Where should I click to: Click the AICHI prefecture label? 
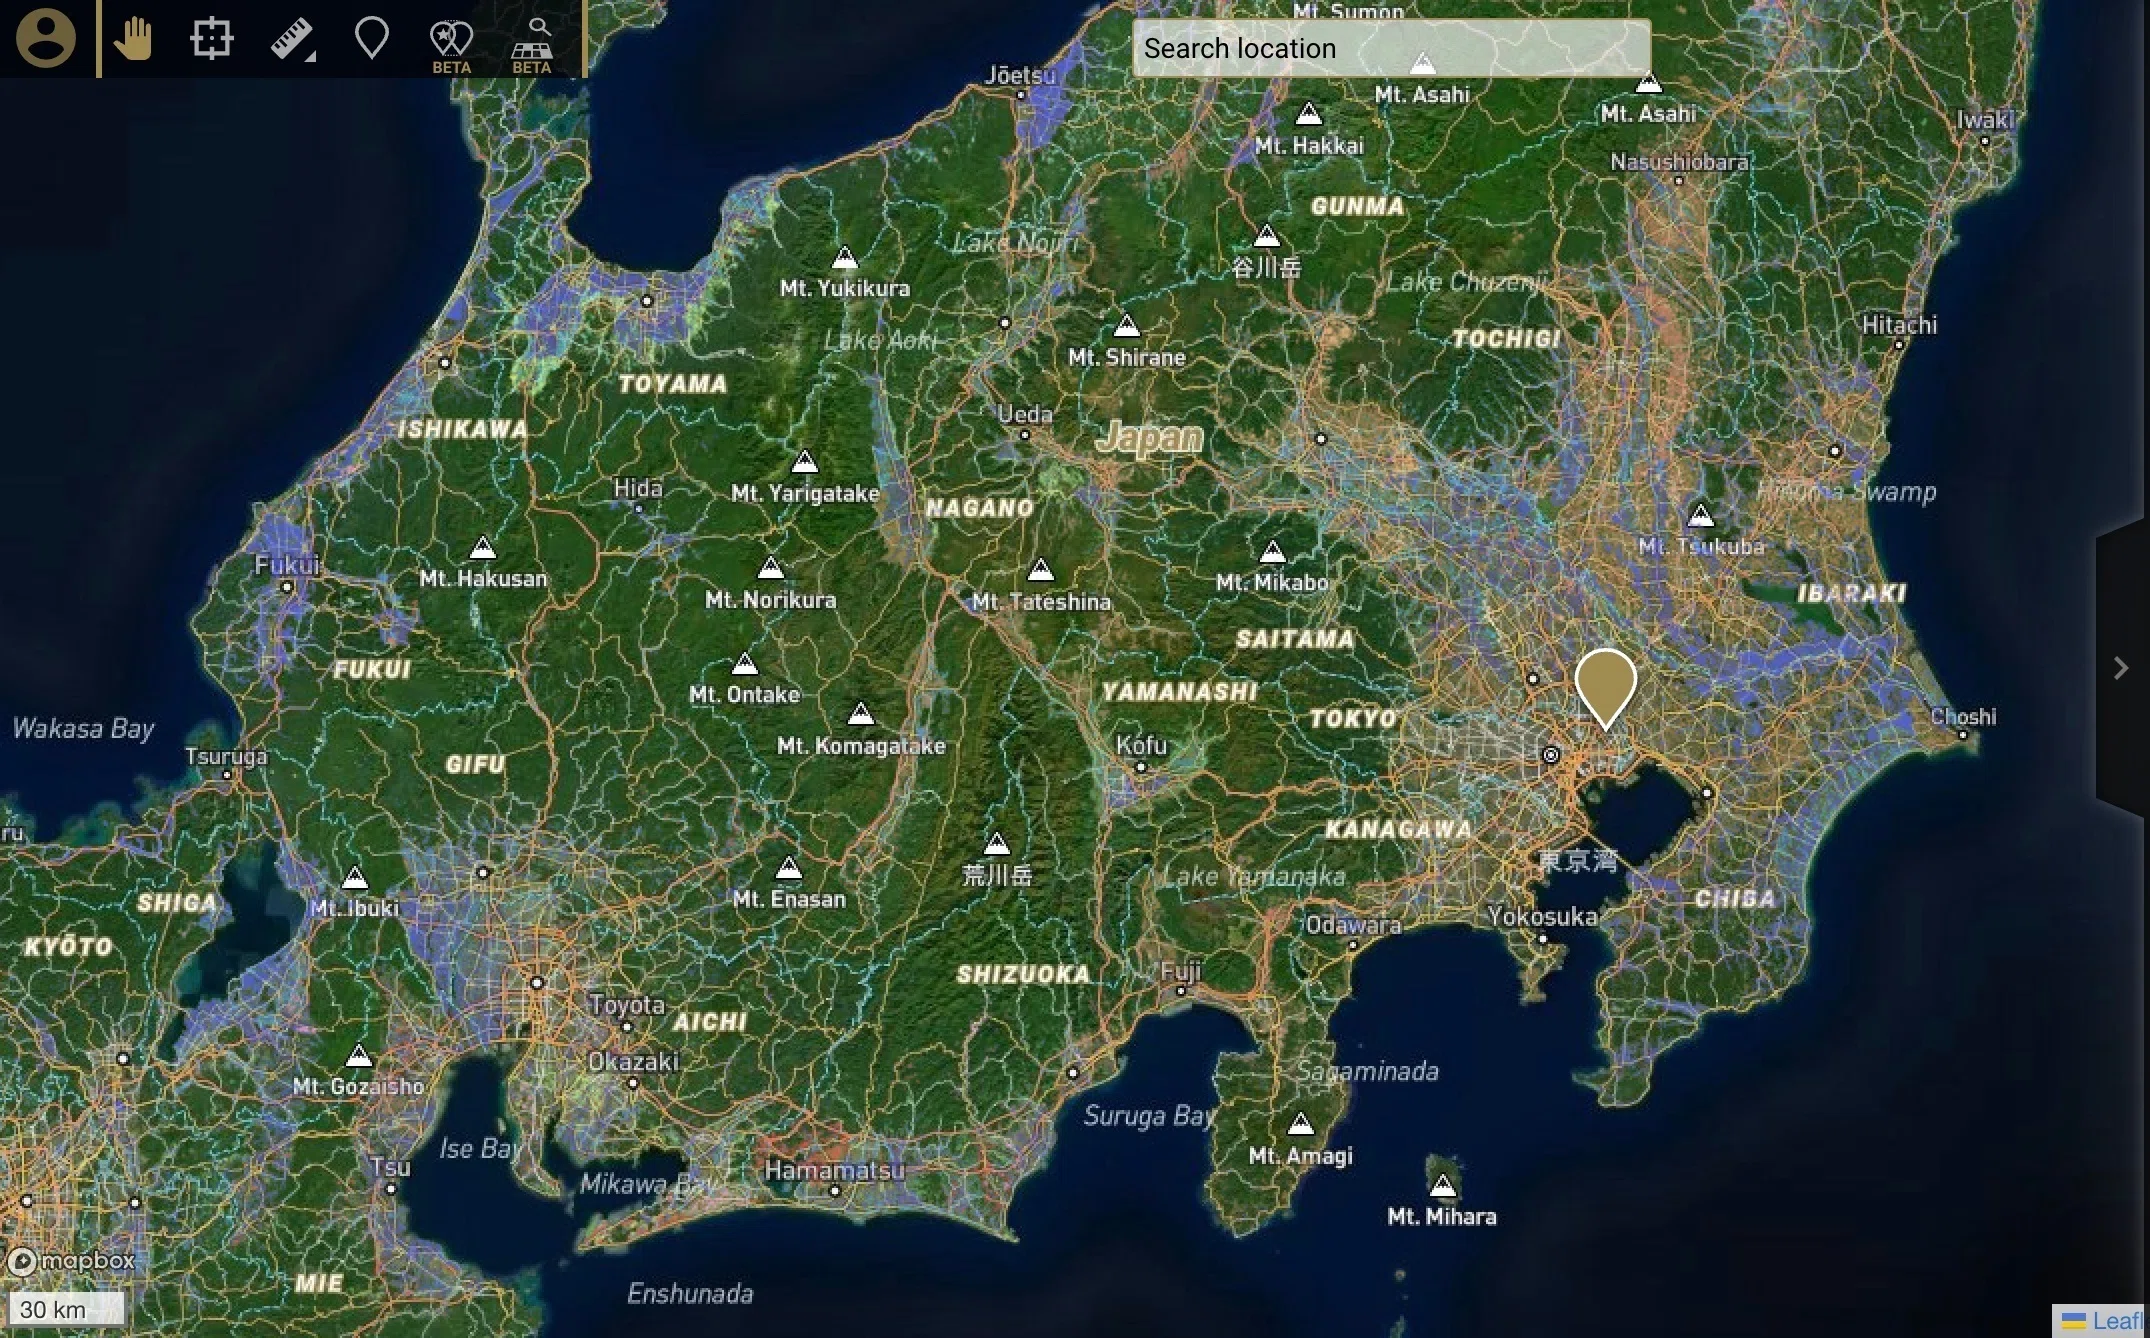click(x=710, y=1022)
